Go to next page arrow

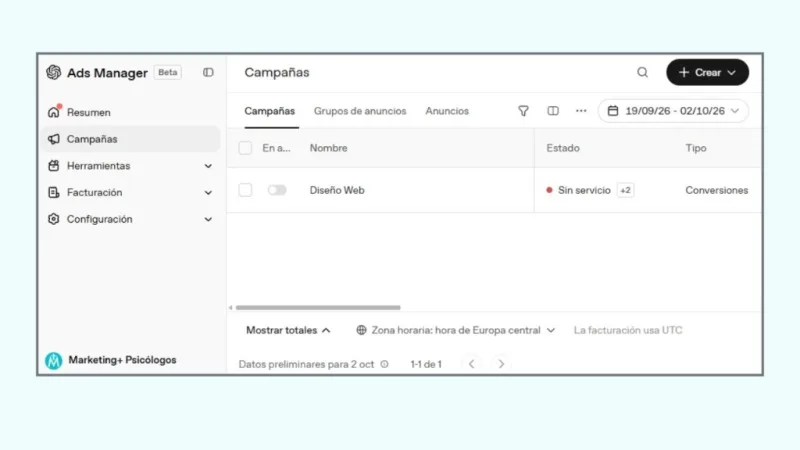[501, 364]
